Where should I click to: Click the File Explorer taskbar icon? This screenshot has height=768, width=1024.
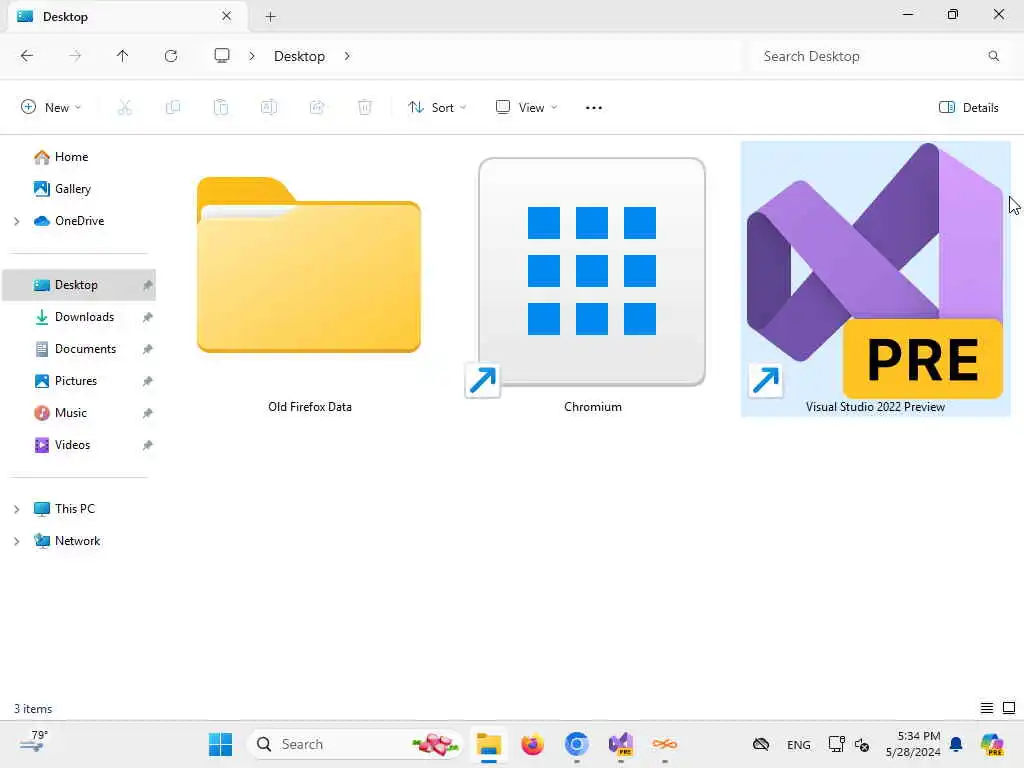click(488, 744)
